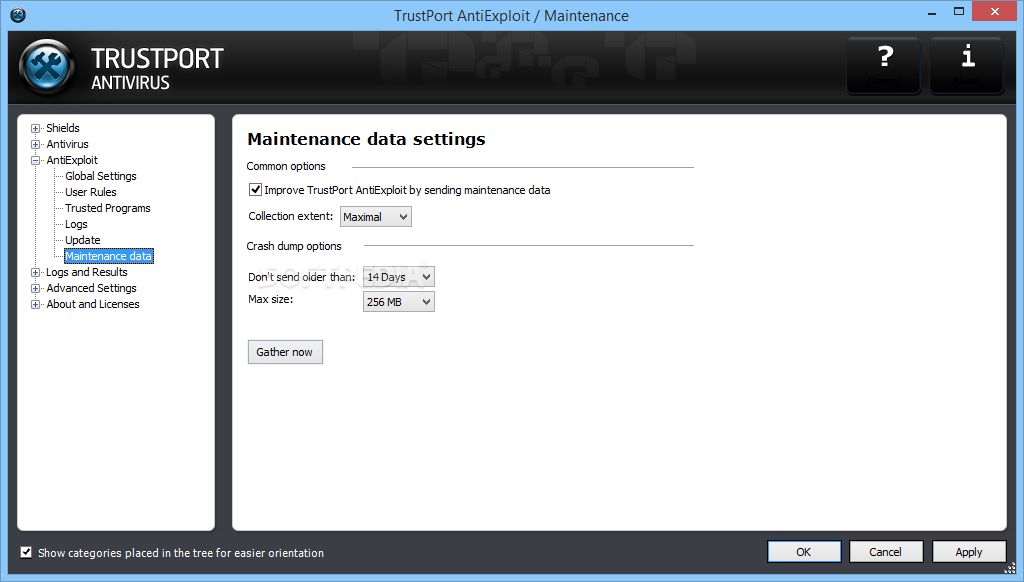The image size is (1024, 582).
Task: Select the About and Licenses label
Action: point(93,304)
